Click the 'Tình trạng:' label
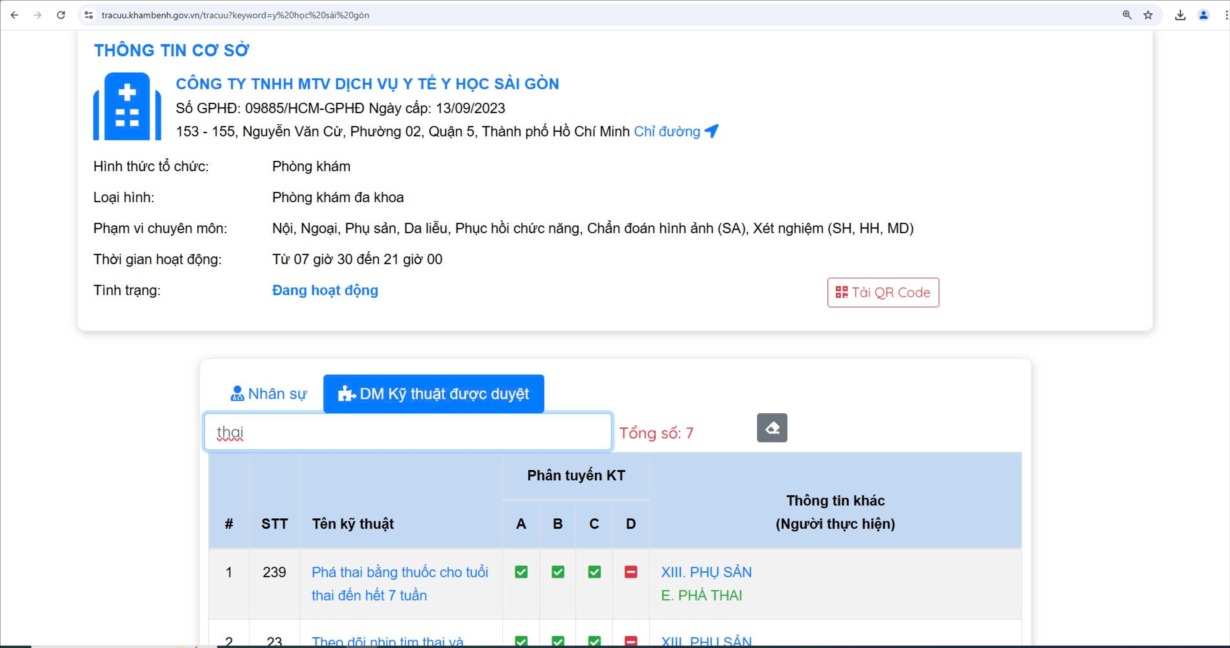 (127, 290)
